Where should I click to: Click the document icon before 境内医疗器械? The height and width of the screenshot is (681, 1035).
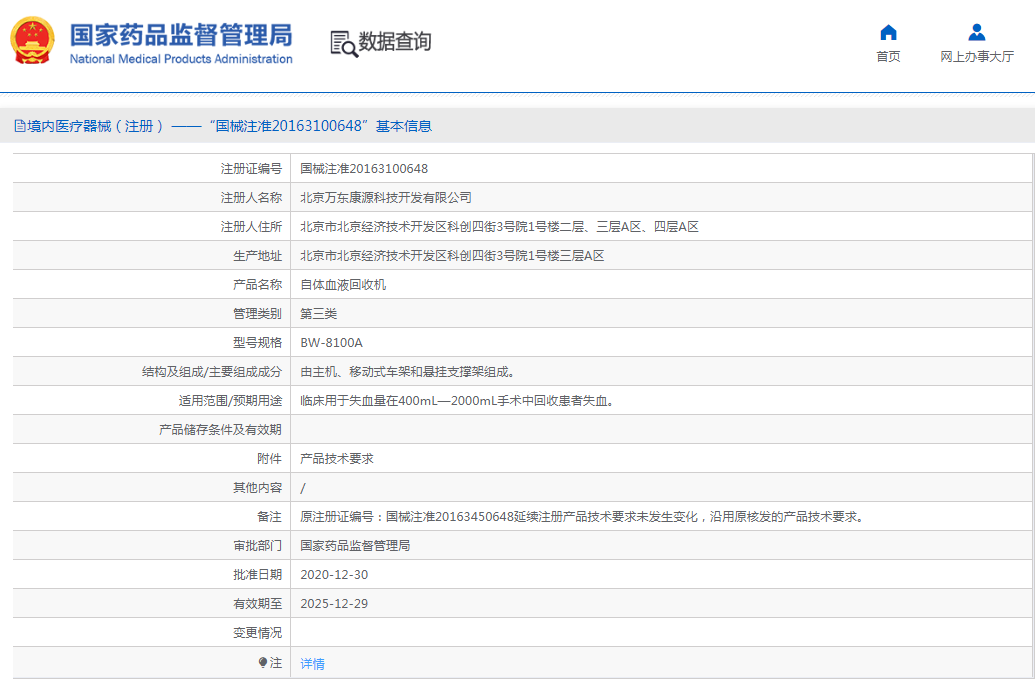click(19, 126)
